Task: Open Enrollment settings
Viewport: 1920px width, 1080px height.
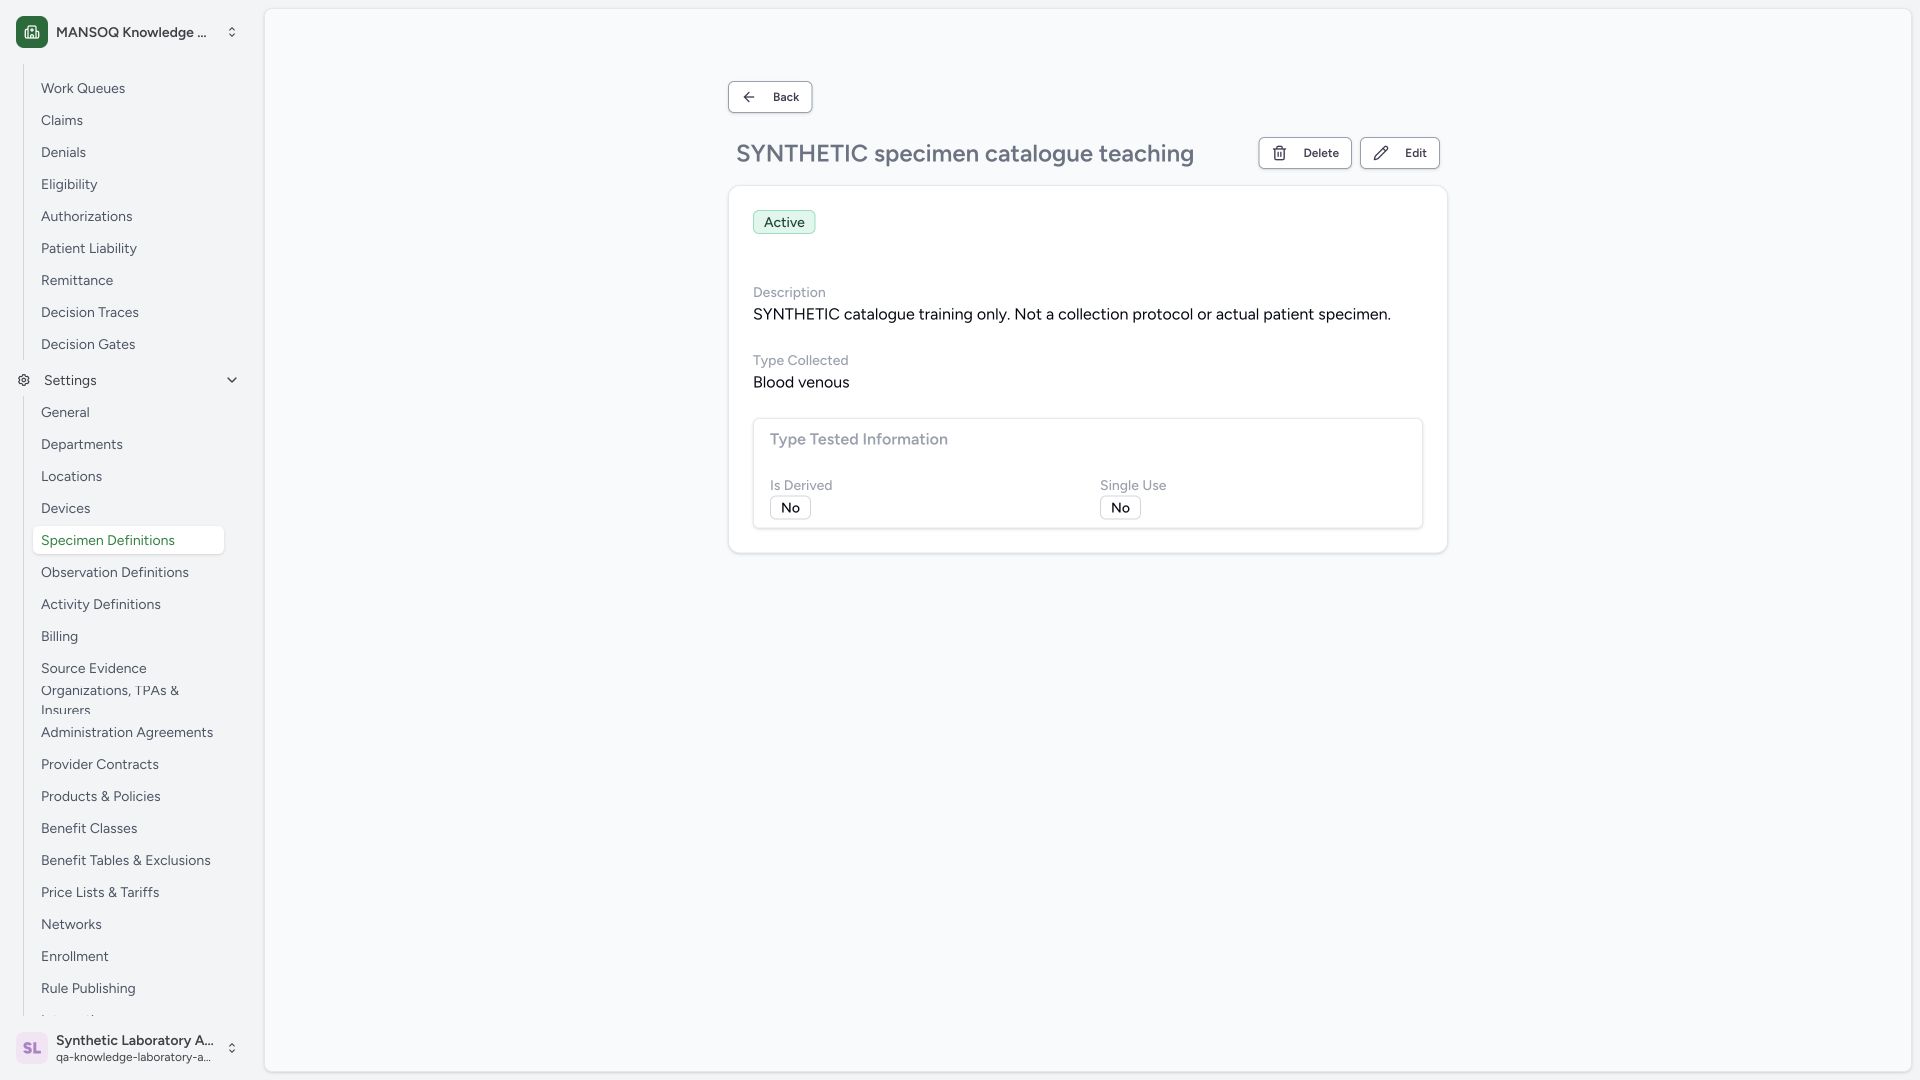Action: coord(128,956)
